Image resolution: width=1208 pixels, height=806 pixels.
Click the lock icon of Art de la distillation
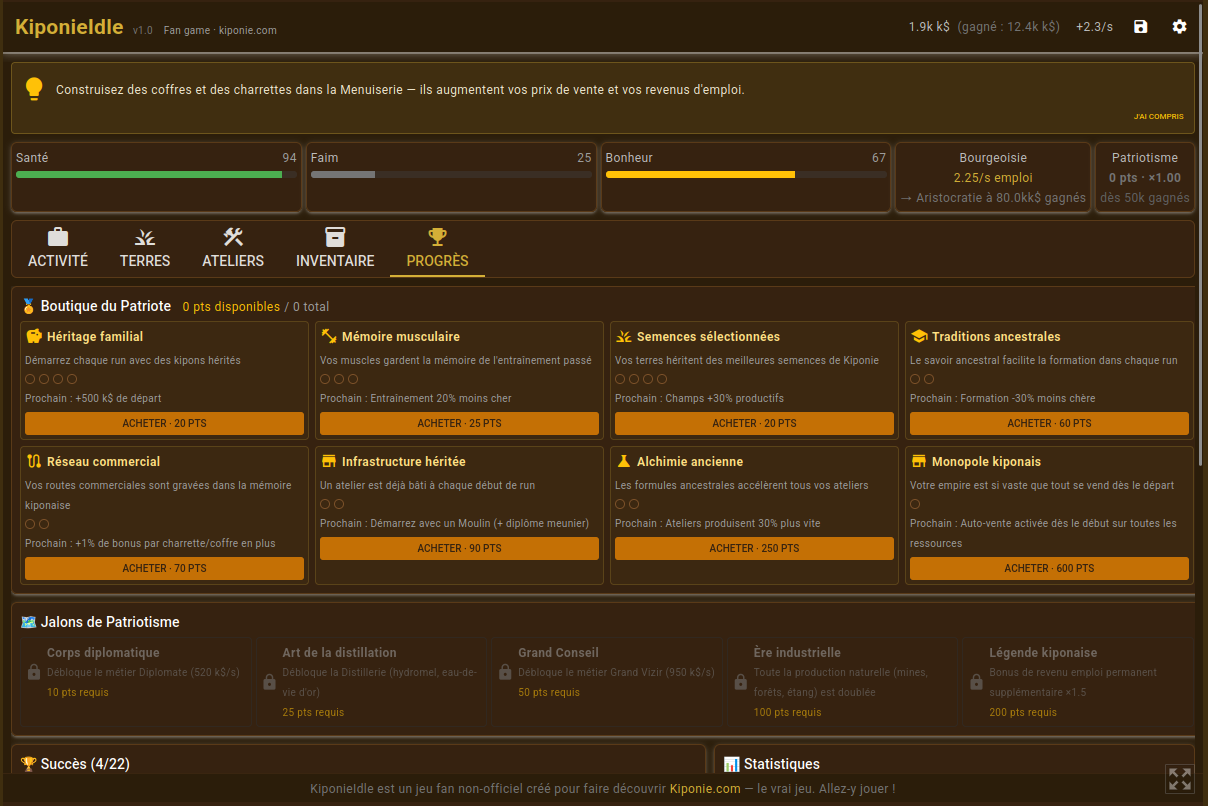click(269, 682)
